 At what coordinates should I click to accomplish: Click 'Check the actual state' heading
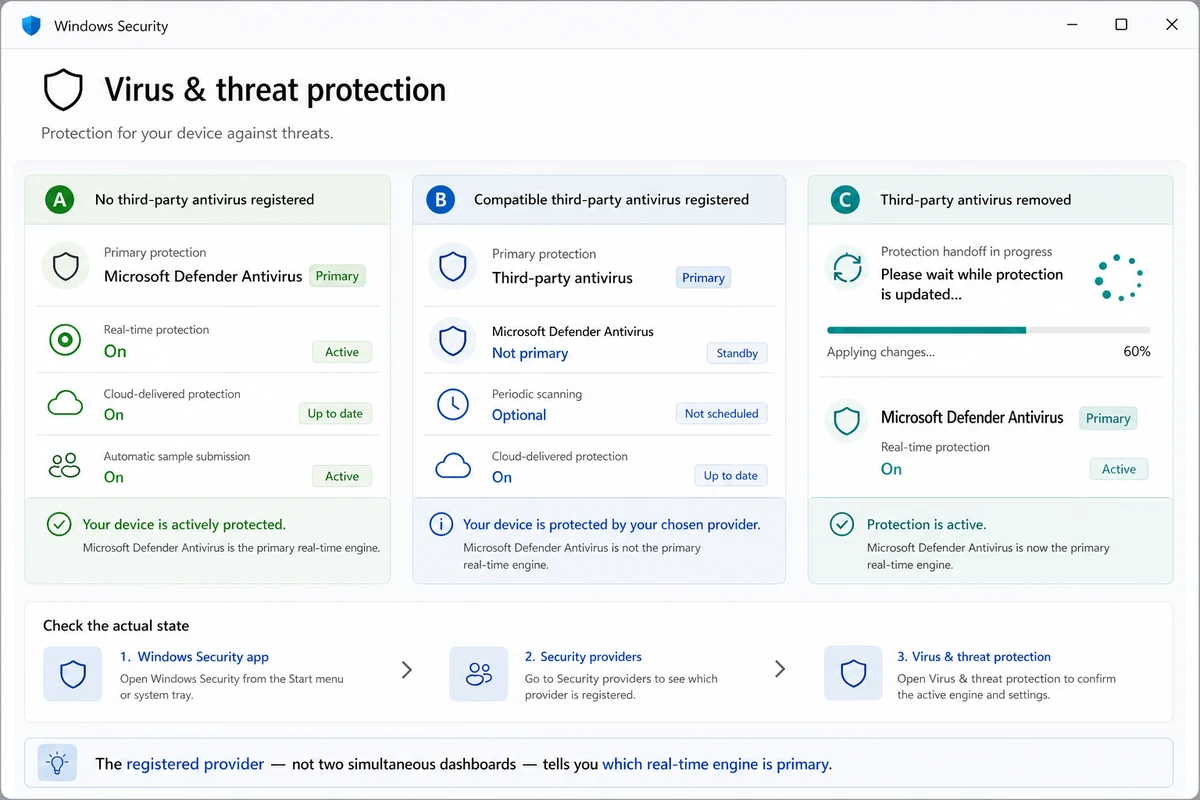click(116, 626)
